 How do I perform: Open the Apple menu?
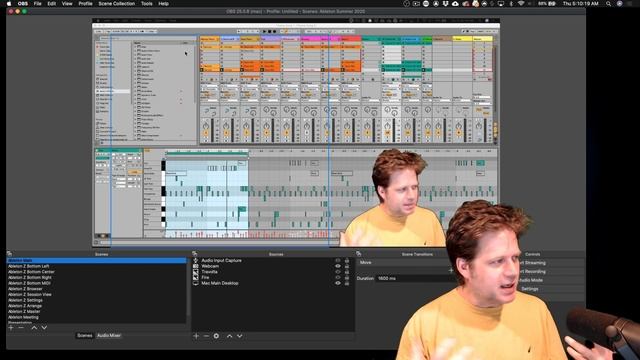click(9, 4)
